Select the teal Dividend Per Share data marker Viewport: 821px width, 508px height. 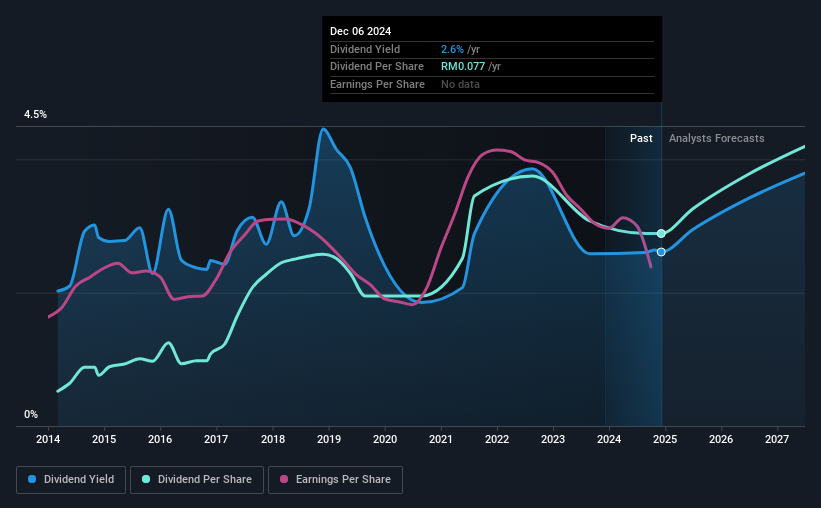tap(661, 234)
